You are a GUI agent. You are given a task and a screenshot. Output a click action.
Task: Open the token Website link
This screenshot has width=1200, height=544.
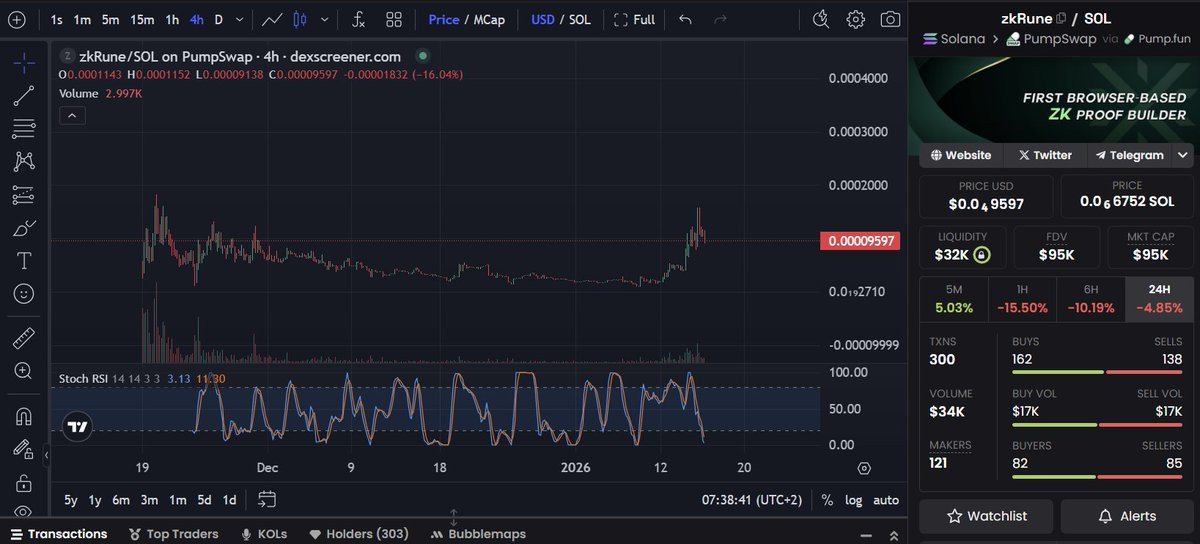(x=961, y=155)
